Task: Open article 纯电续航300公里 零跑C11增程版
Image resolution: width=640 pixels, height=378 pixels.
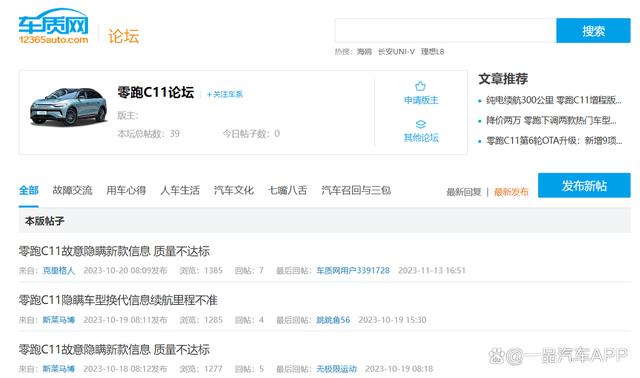Action: (553, 100)
